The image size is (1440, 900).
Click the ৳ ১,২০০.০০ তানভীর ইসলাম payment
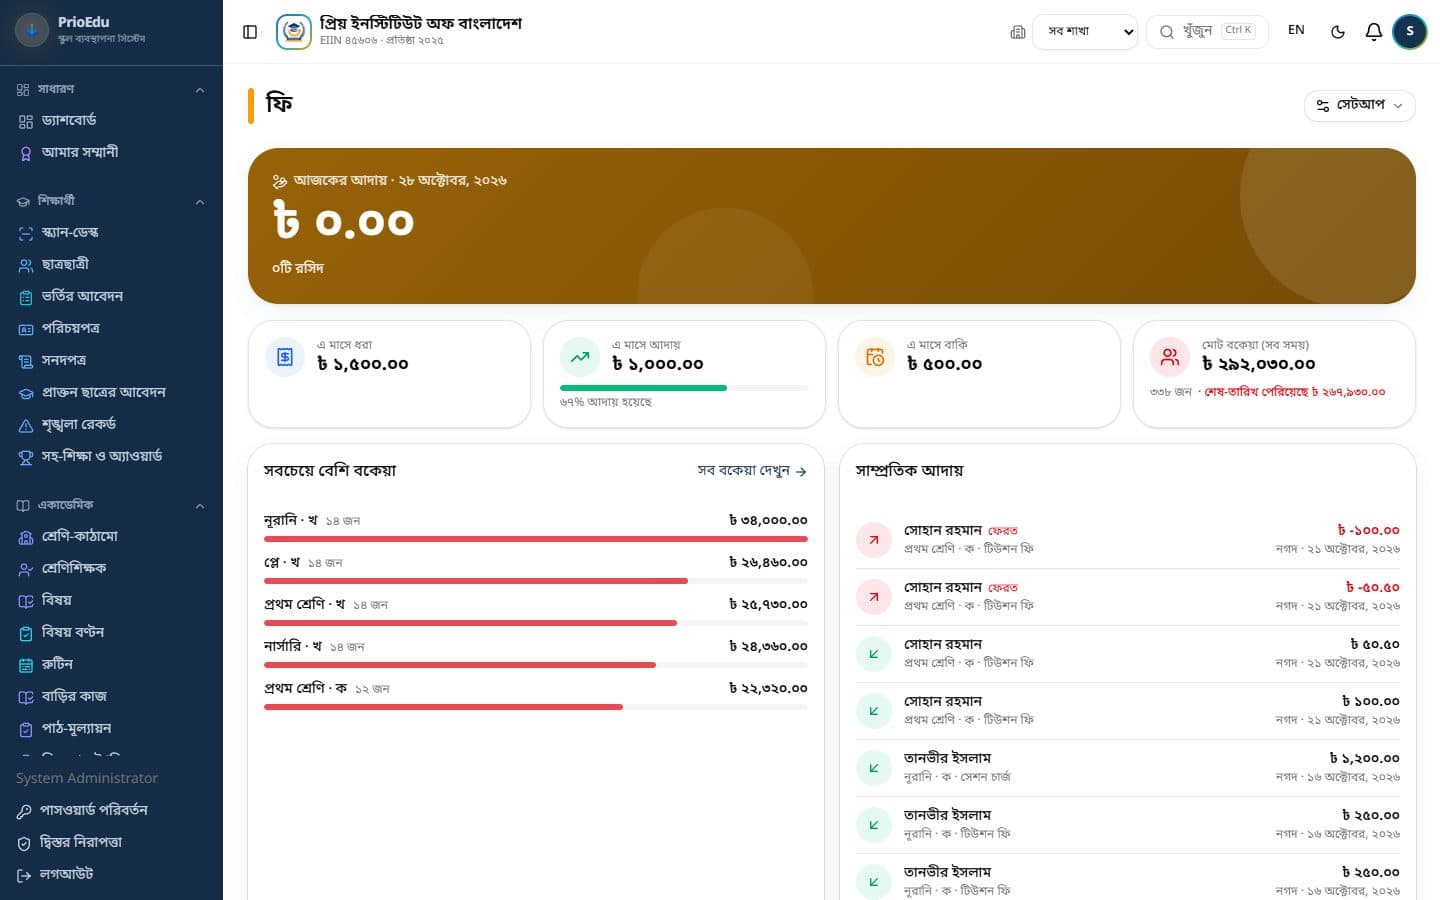(1364, 759)
